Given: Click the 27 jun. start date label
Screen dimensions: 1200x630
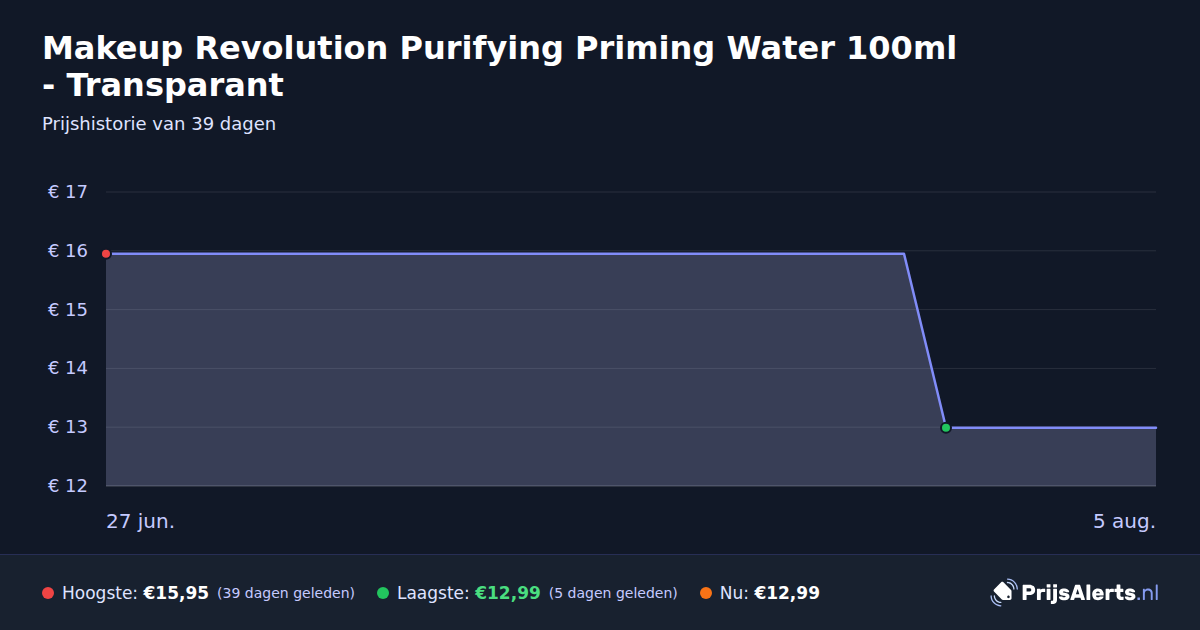Looking at the screenshot, I should pos(141,521).
